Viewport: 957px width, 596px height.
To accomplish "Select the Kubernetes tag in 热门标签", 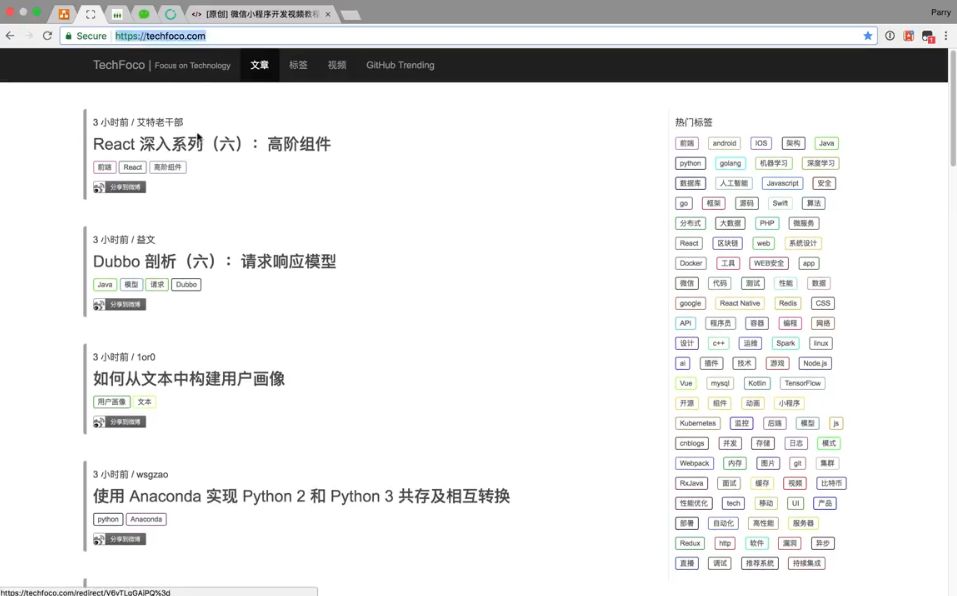I will [x=698, y=423].
